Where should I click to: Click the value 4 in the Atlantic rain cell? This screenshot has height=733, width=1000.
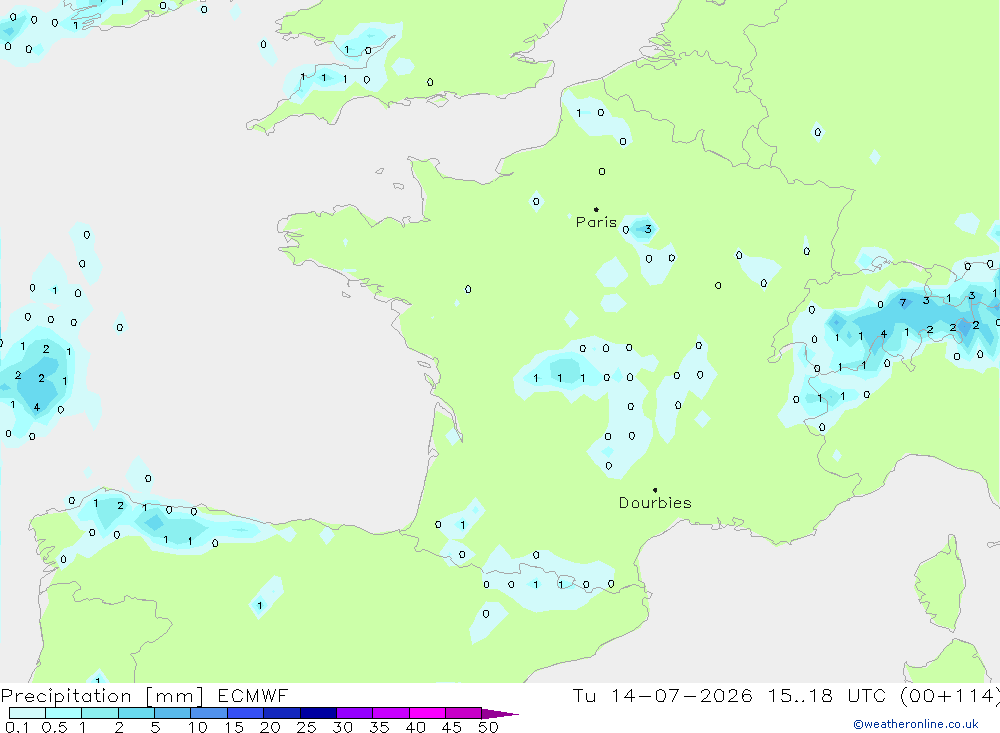pos(36,407)
